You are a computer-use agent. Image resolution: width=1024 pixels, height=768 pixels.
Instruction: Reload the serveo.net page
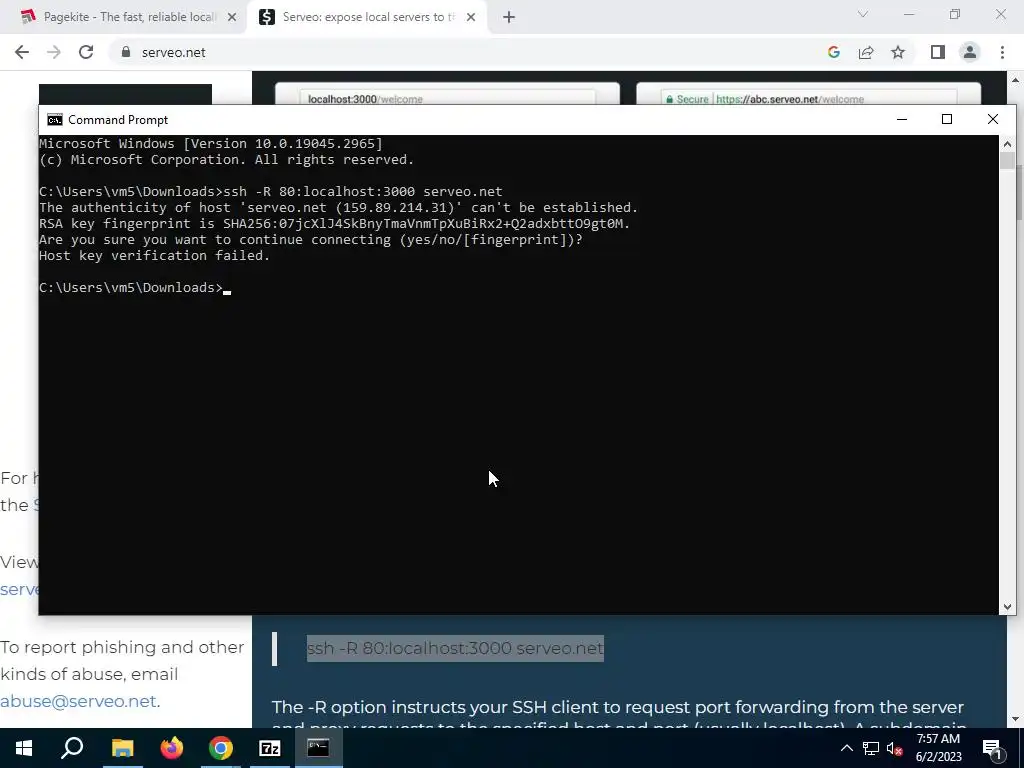point(86,52)
